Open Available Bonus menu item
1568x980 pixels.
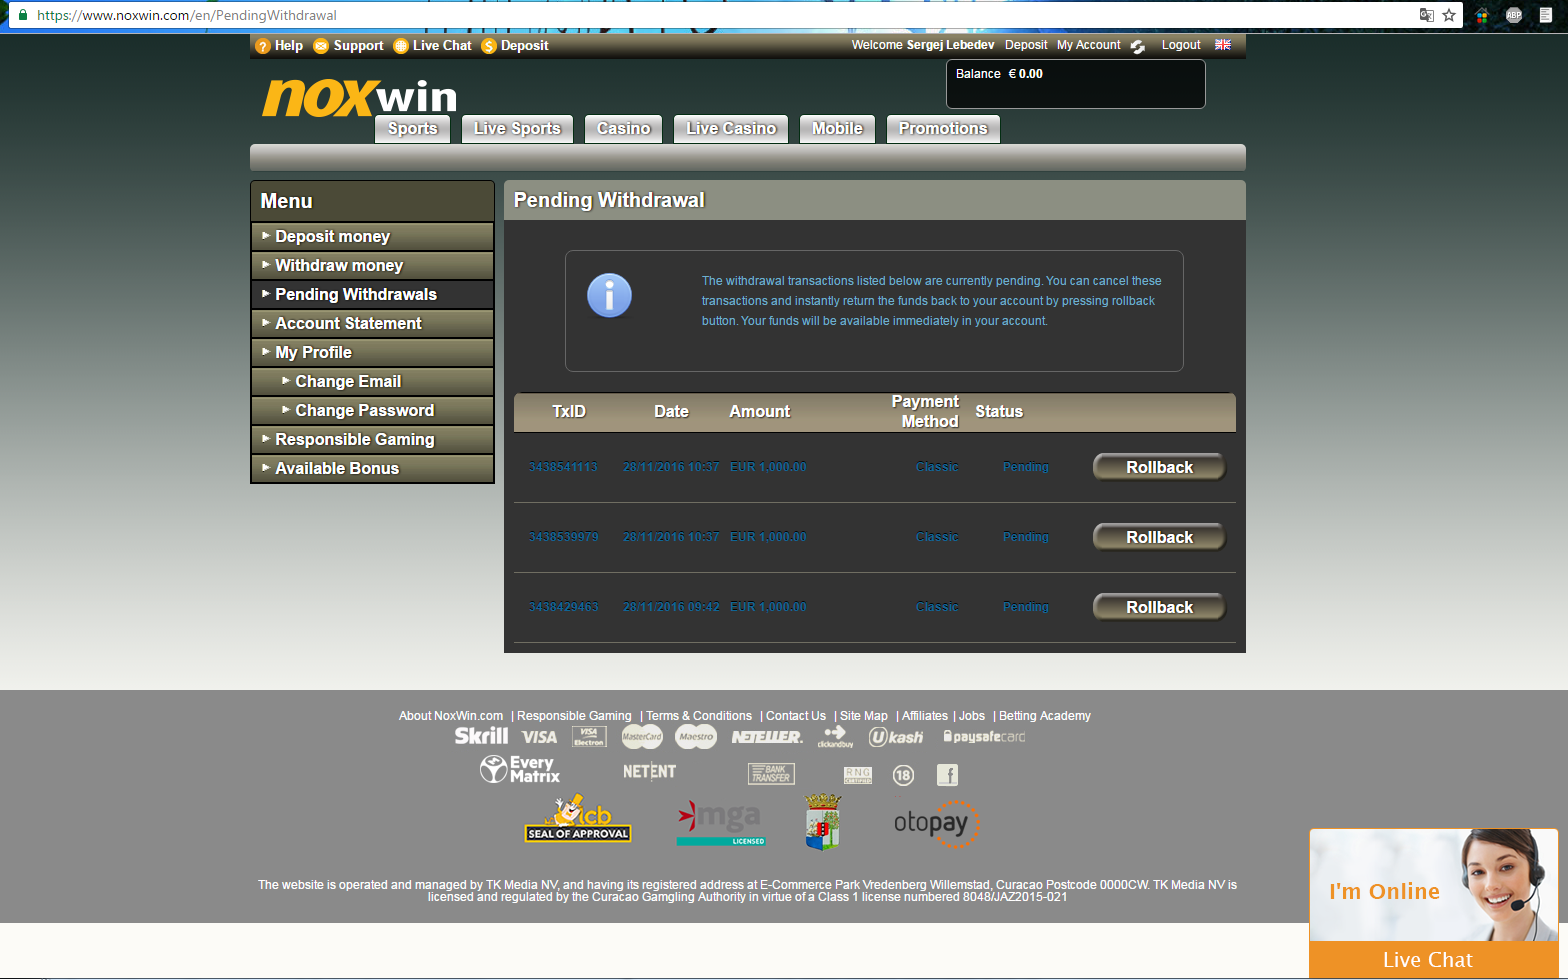click(373, 469)
